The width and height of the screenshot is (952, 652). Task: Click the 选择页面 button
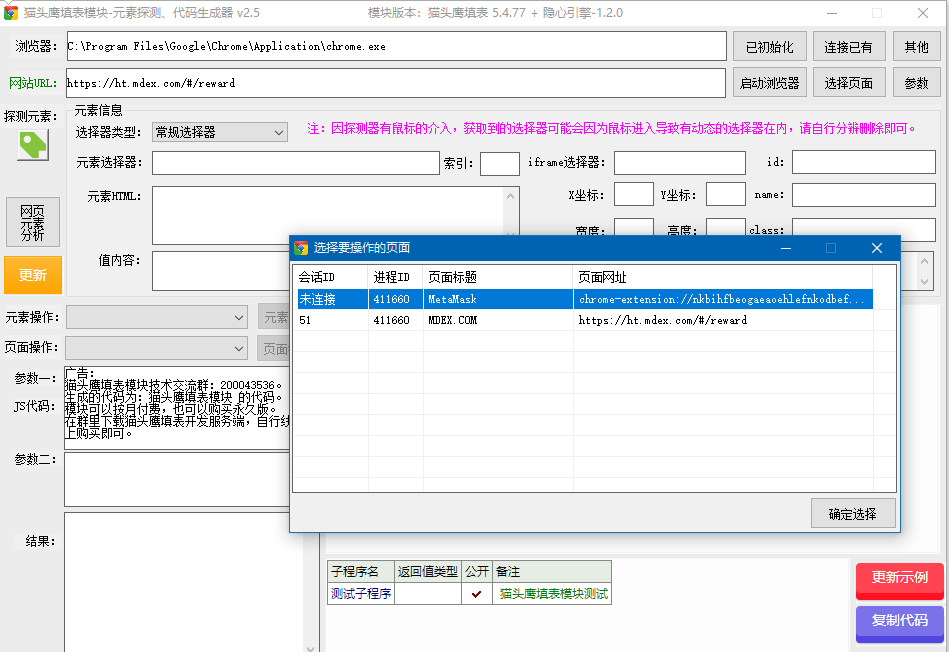pyautogui.click(x=848, y=83)
